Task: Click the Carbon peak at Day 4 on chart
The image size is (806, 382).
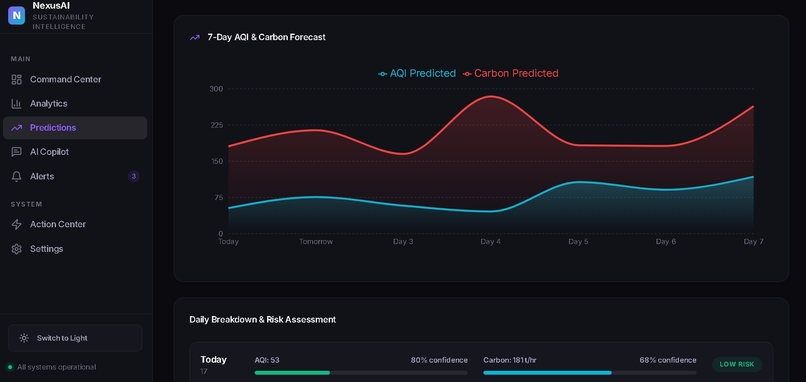Action: click(x=491, y=96)
